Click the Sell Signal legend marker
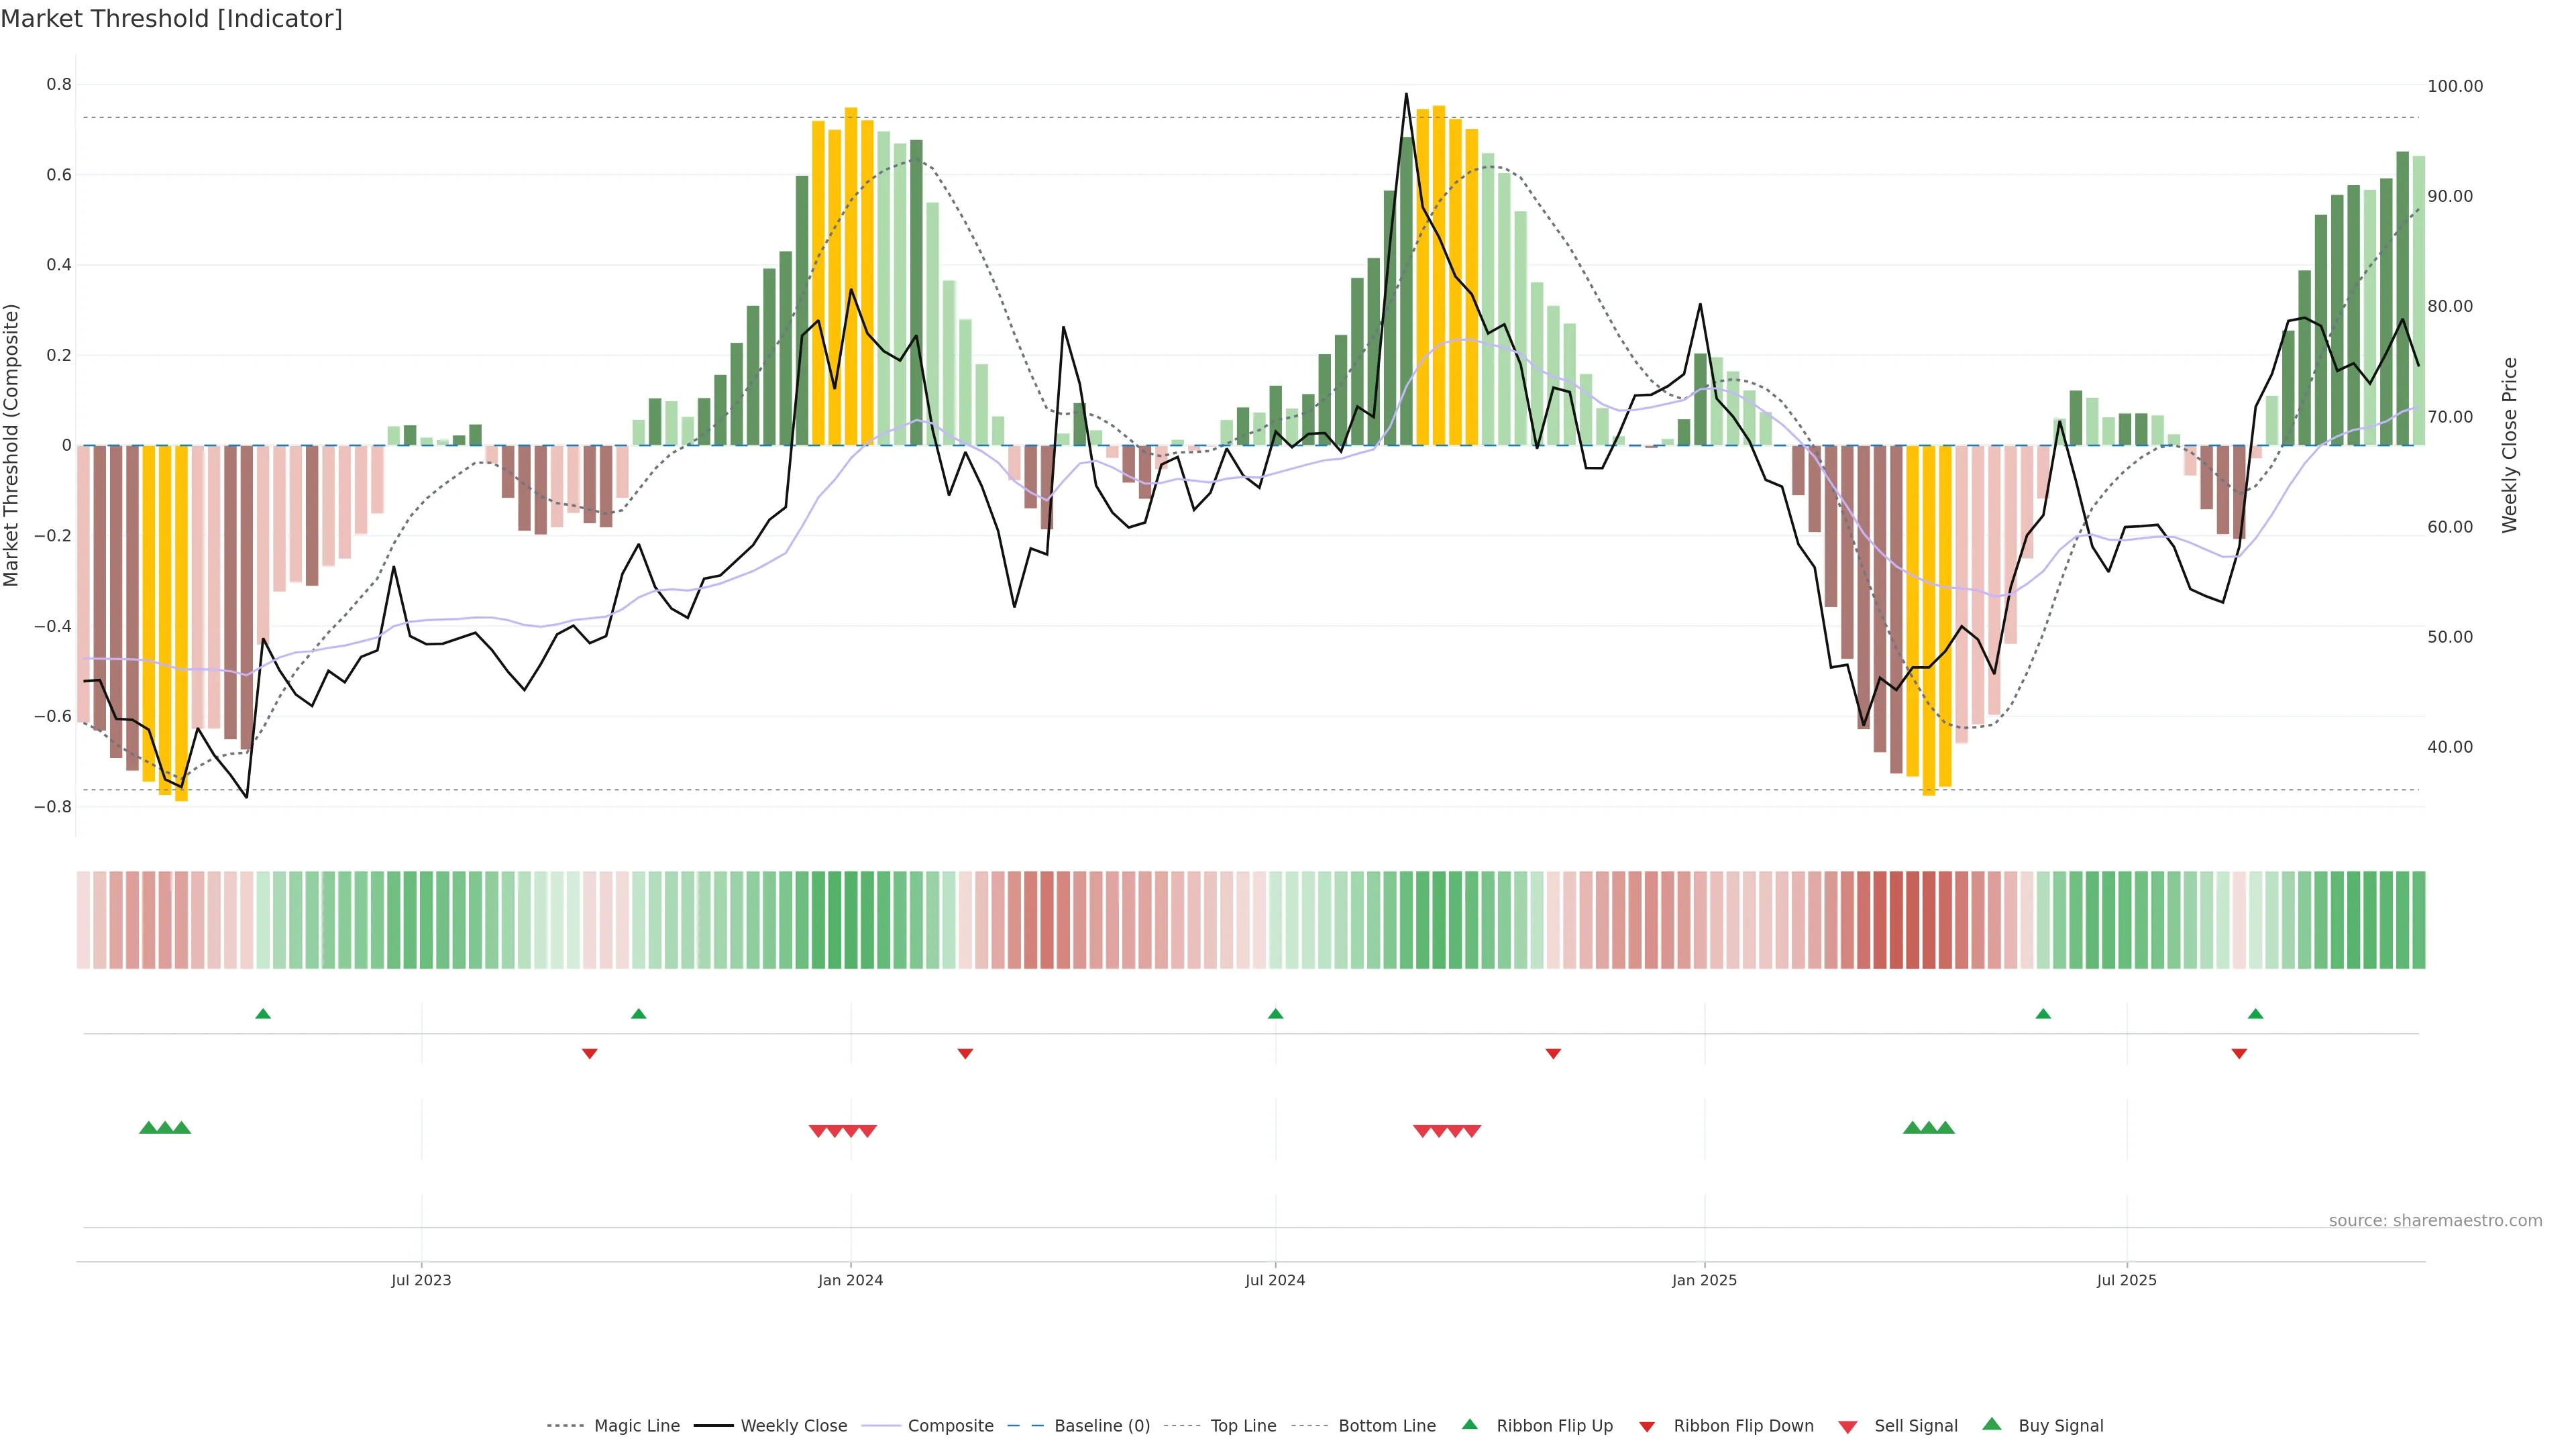 click(1847, 1427)
